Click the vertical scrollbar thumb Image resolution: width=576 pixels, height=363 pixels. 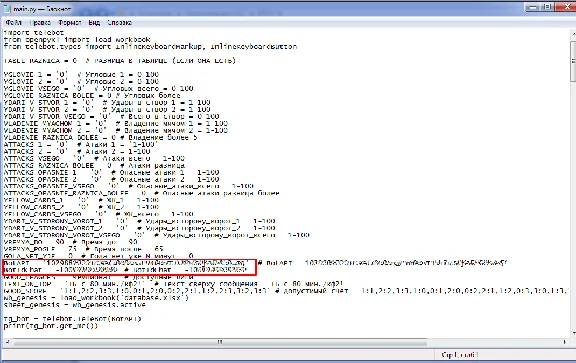click(x=573, y=63)
